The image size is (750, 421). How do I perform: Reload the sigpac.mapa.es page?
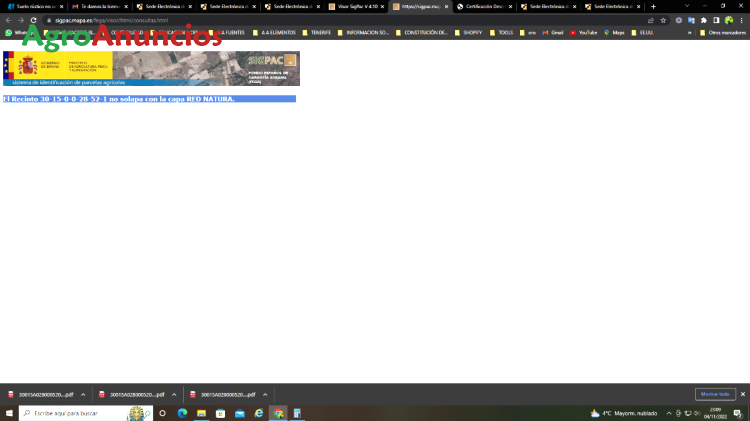pos(33,21)
